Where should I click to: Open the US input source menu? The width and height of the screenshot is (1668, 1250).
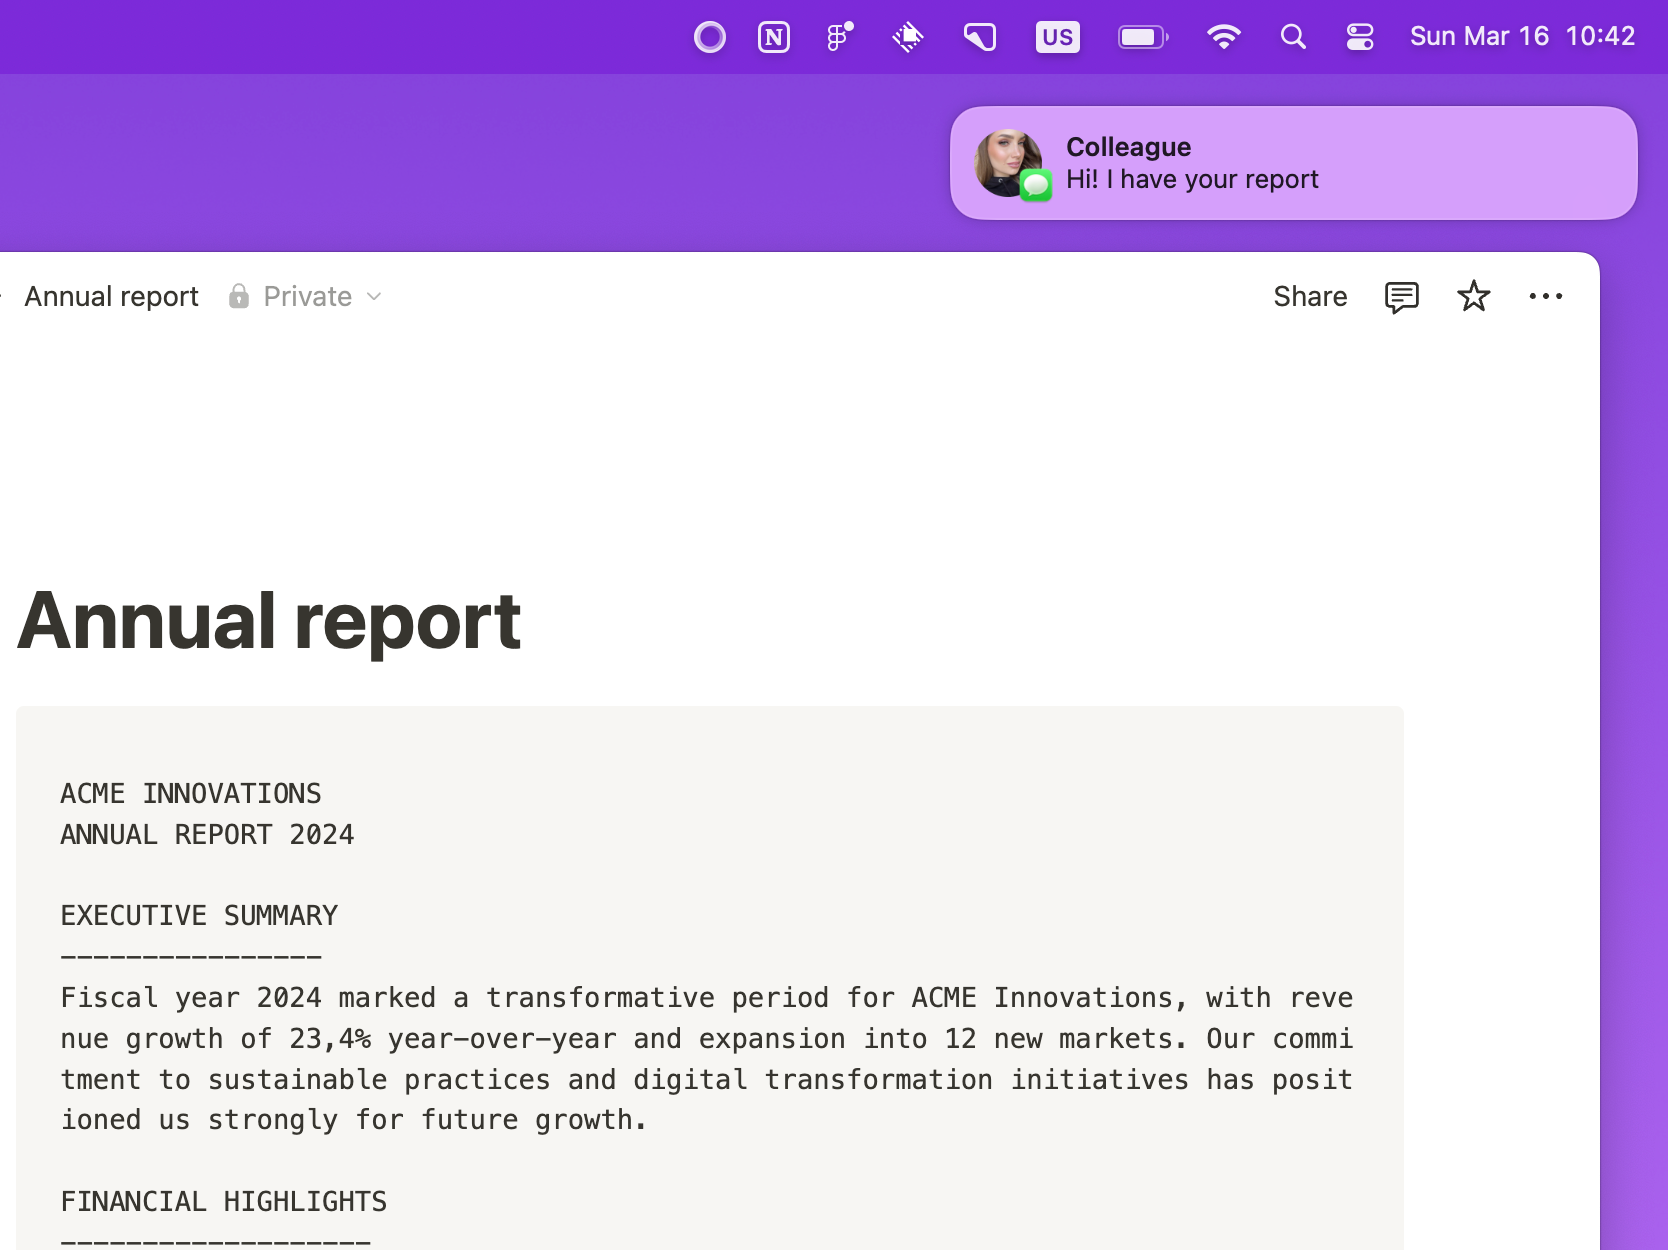(x=1057, y=38)
